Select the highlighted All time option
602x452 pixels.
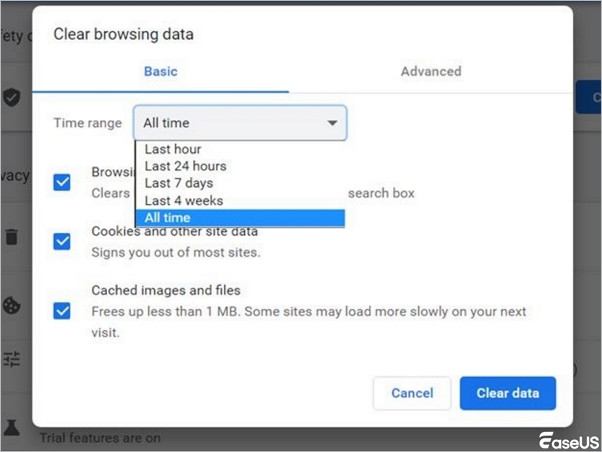tap(167, 218)
